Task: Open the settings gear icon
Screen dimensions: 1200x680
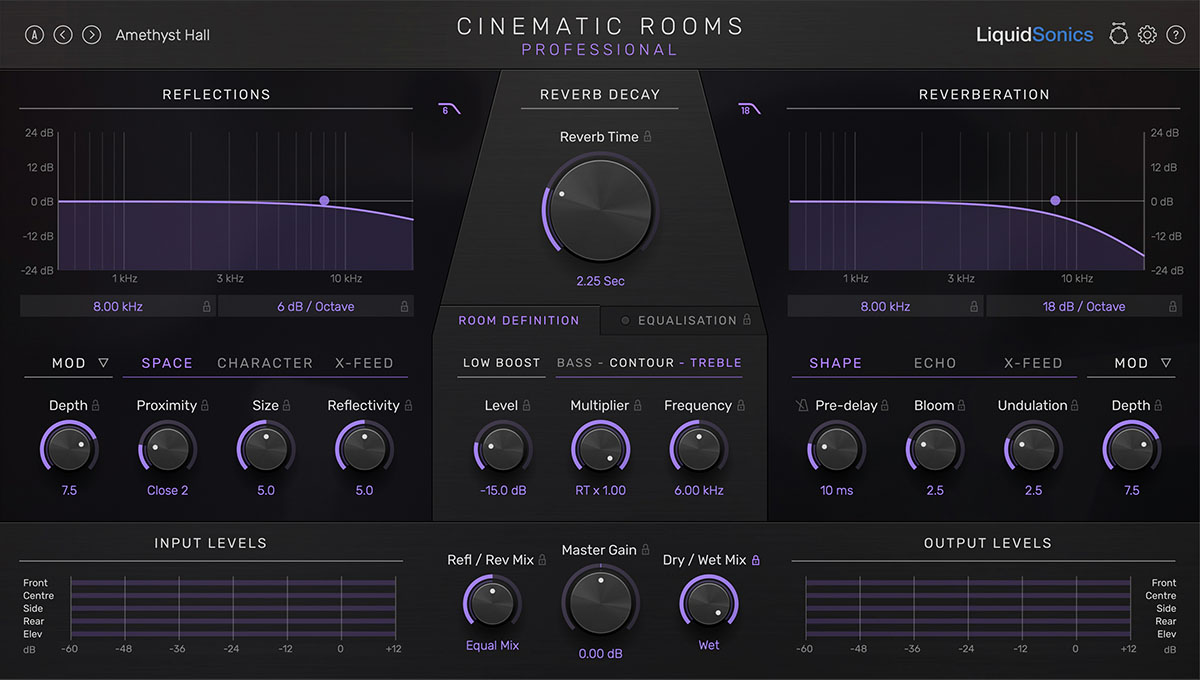Action: point(1147,35)
